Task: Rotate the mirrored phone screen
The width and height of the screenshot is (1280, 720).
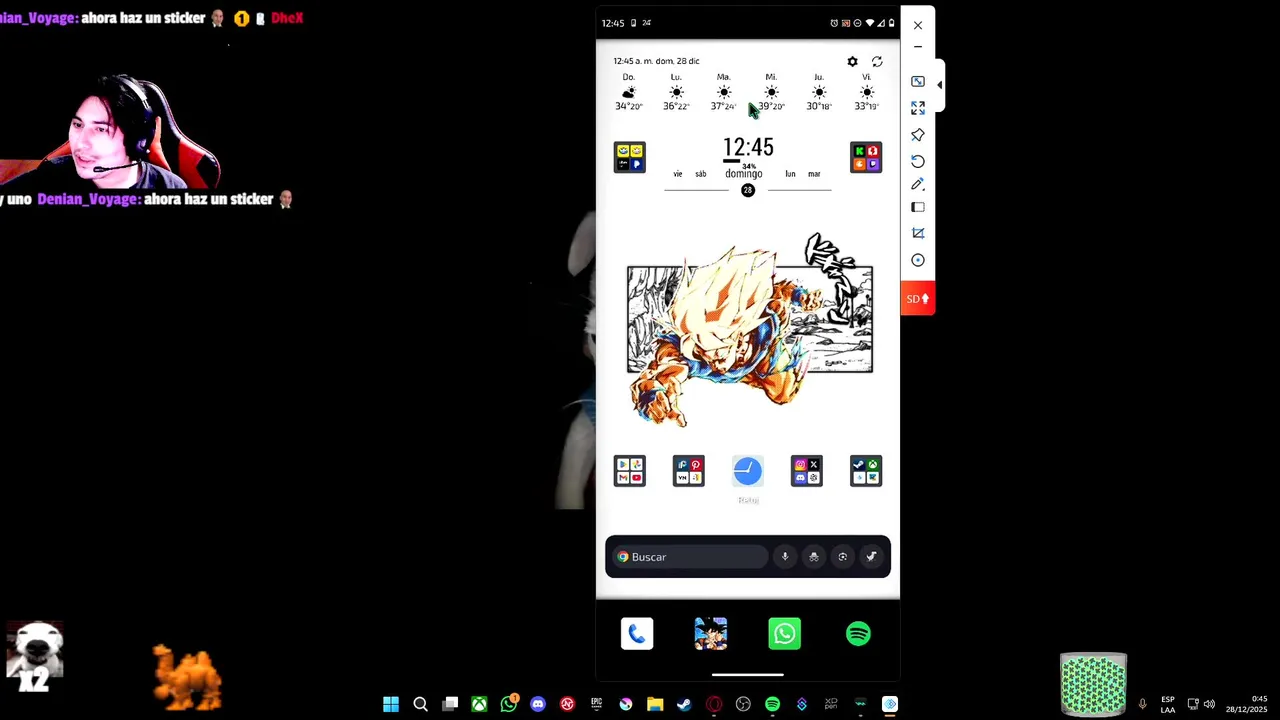Action: click(918, 161)
